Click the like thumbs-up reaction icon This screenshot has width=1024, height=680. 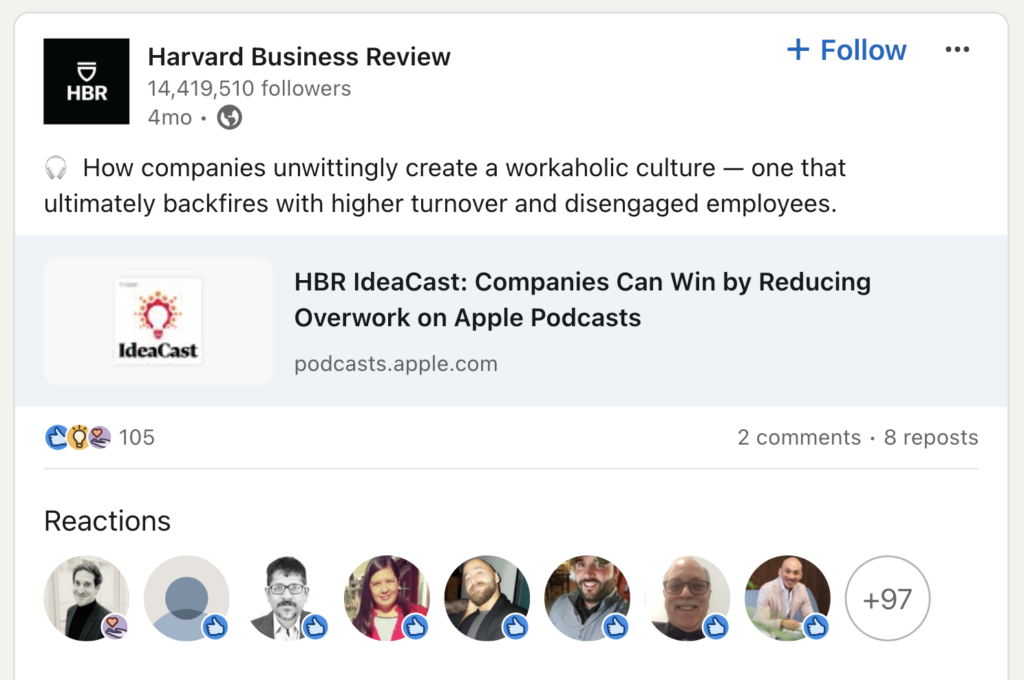point(57,437)
